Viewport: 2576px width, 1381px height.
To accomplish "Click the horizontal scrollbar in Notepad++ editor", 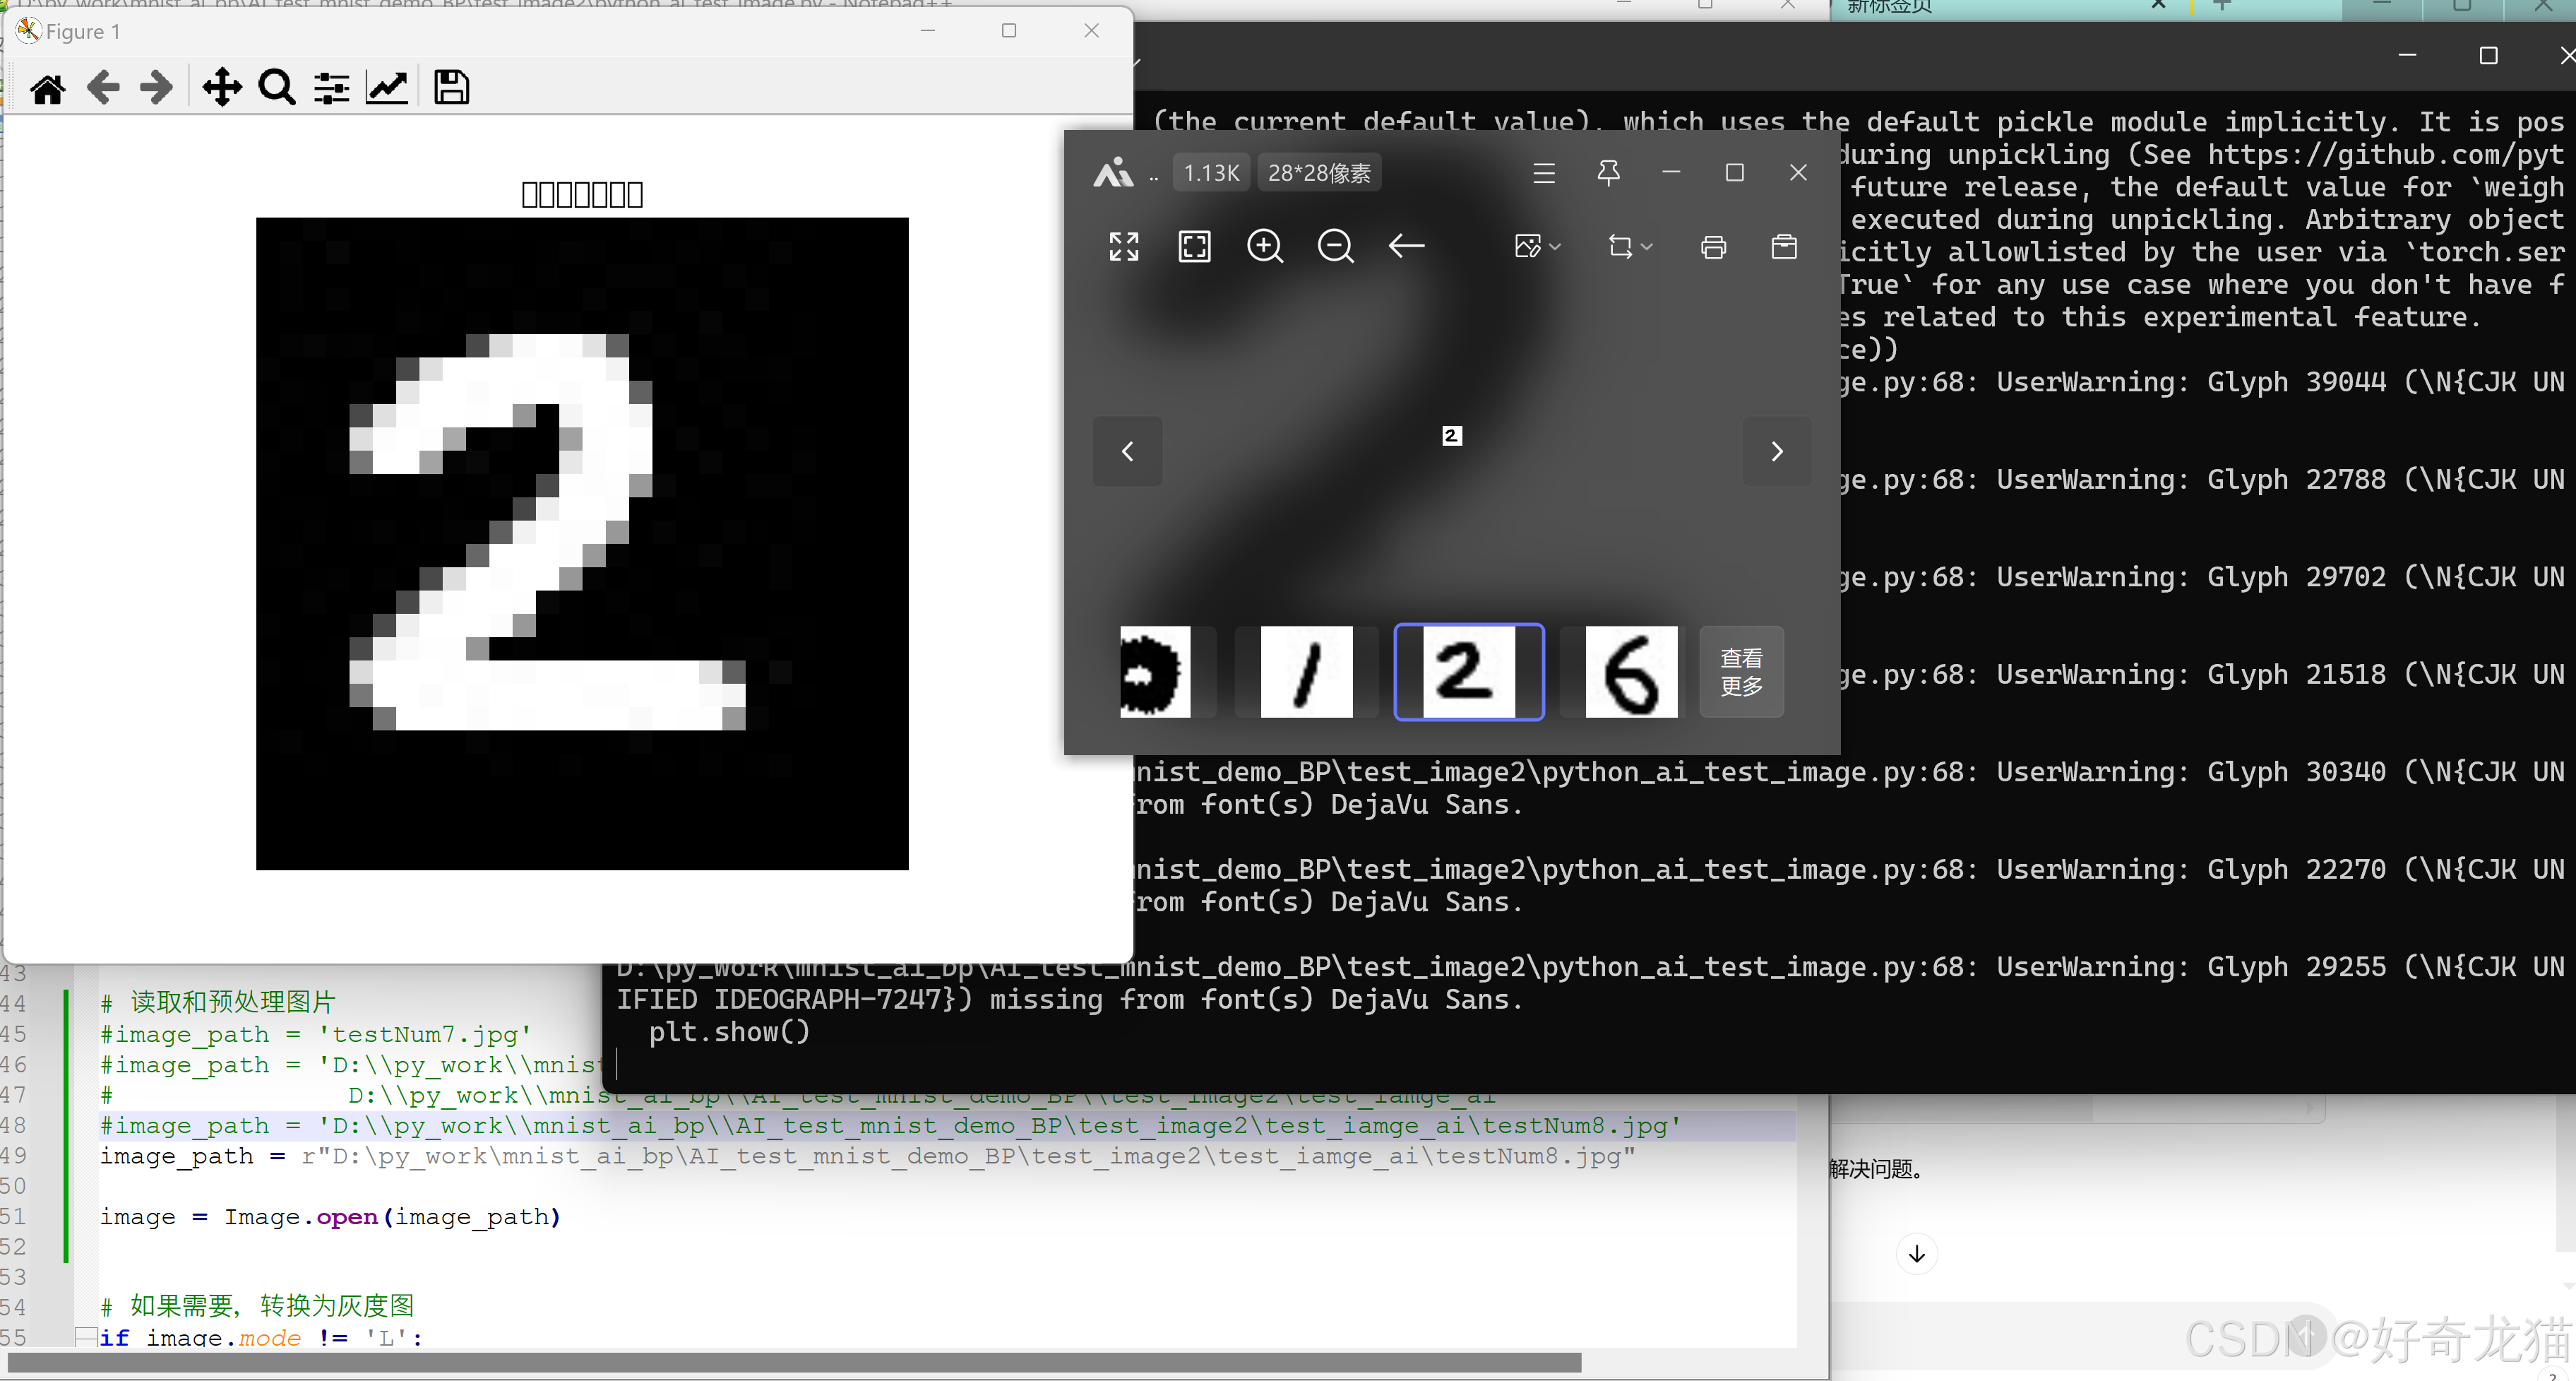I will pyautogui.click(x=794, y=1363).
